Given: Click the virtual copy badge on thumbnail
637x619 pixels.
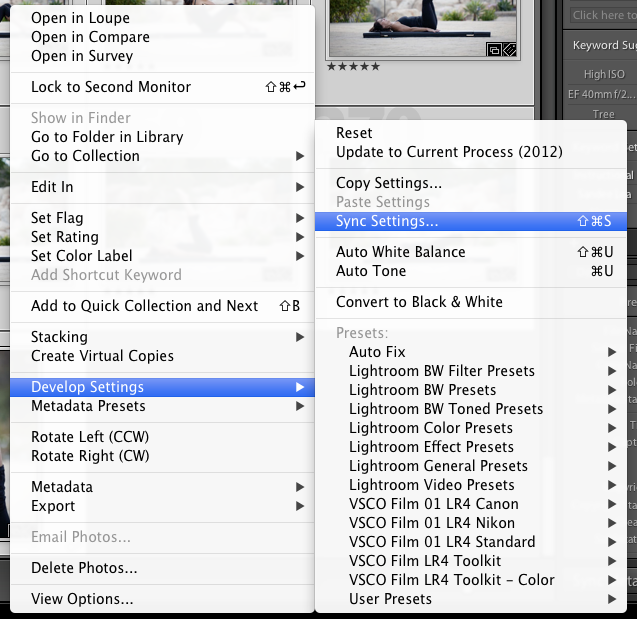Looking at the screenshot, I should [494, 49].
